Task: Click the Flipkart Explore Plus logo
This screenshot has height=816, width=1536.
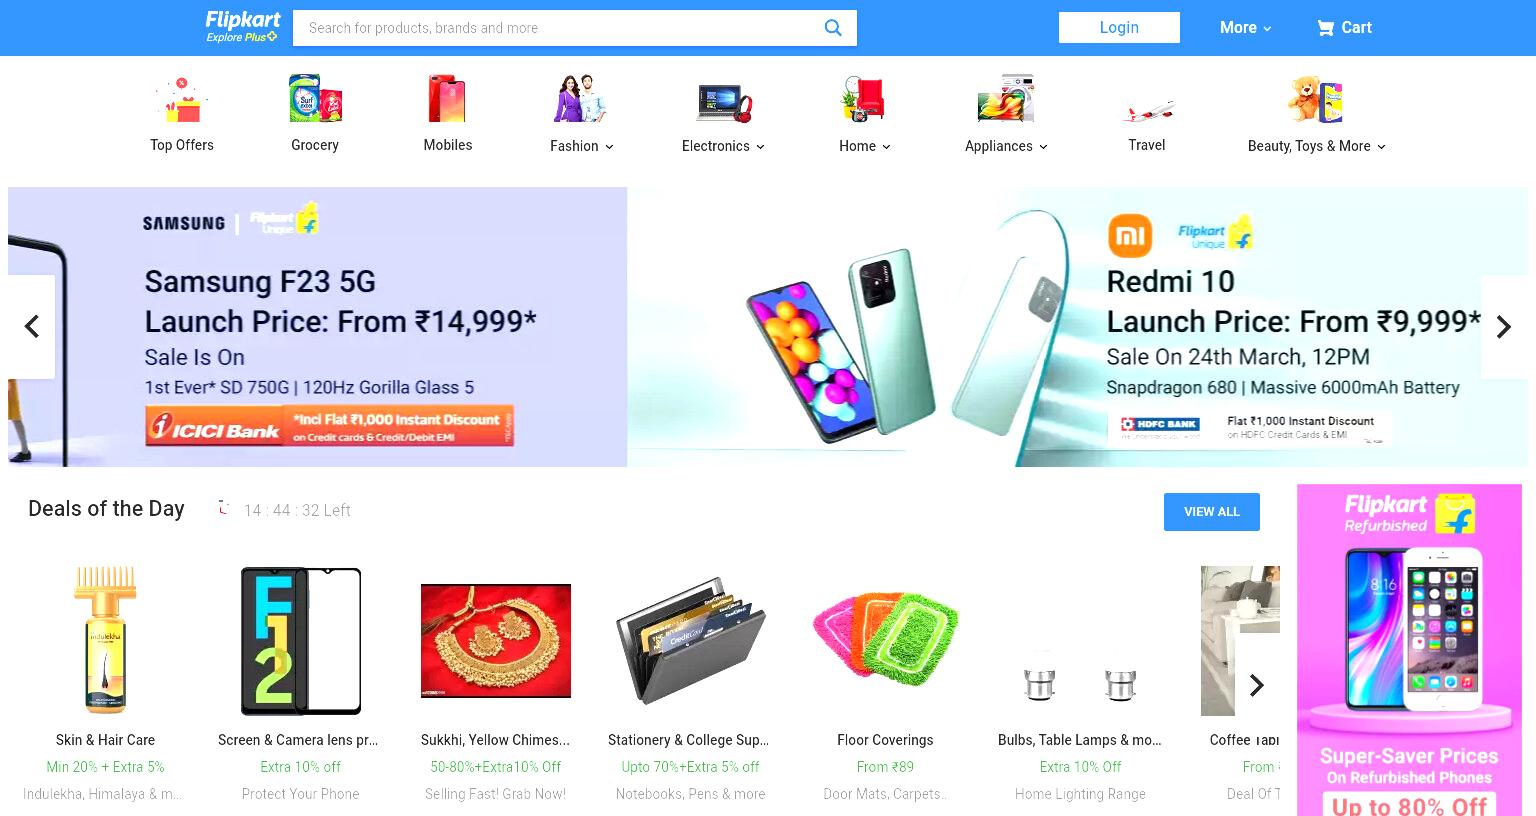Action: tap(243, 27)
